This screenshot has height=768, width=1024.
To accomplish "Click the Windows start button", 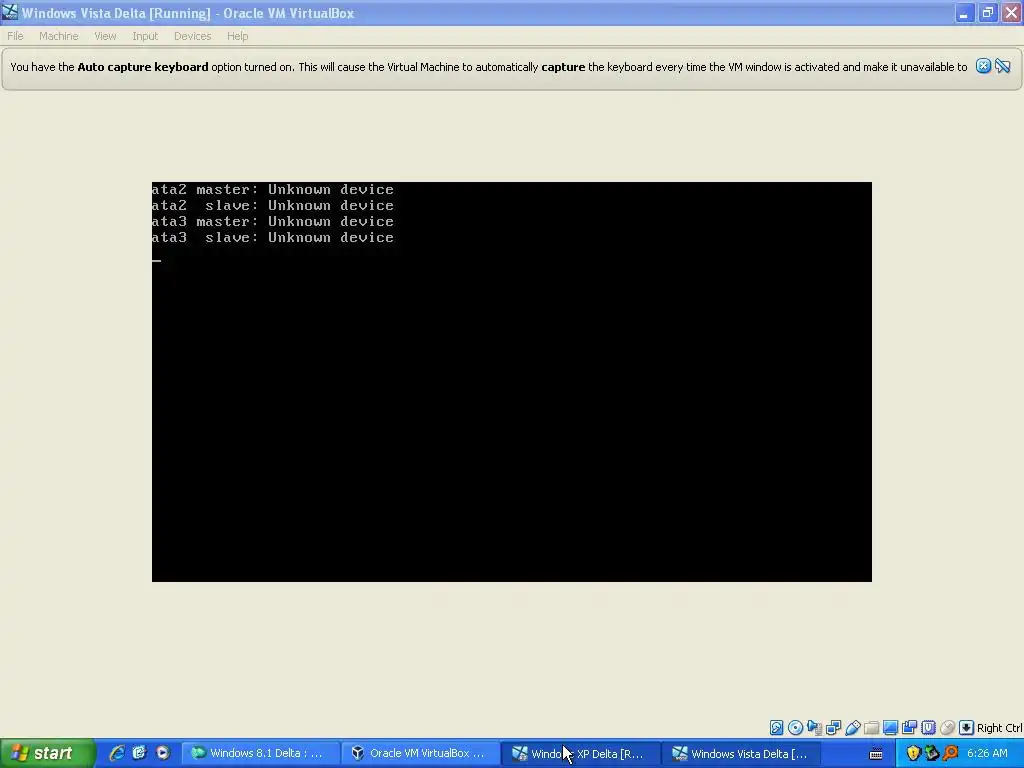I will pos(47,753).
